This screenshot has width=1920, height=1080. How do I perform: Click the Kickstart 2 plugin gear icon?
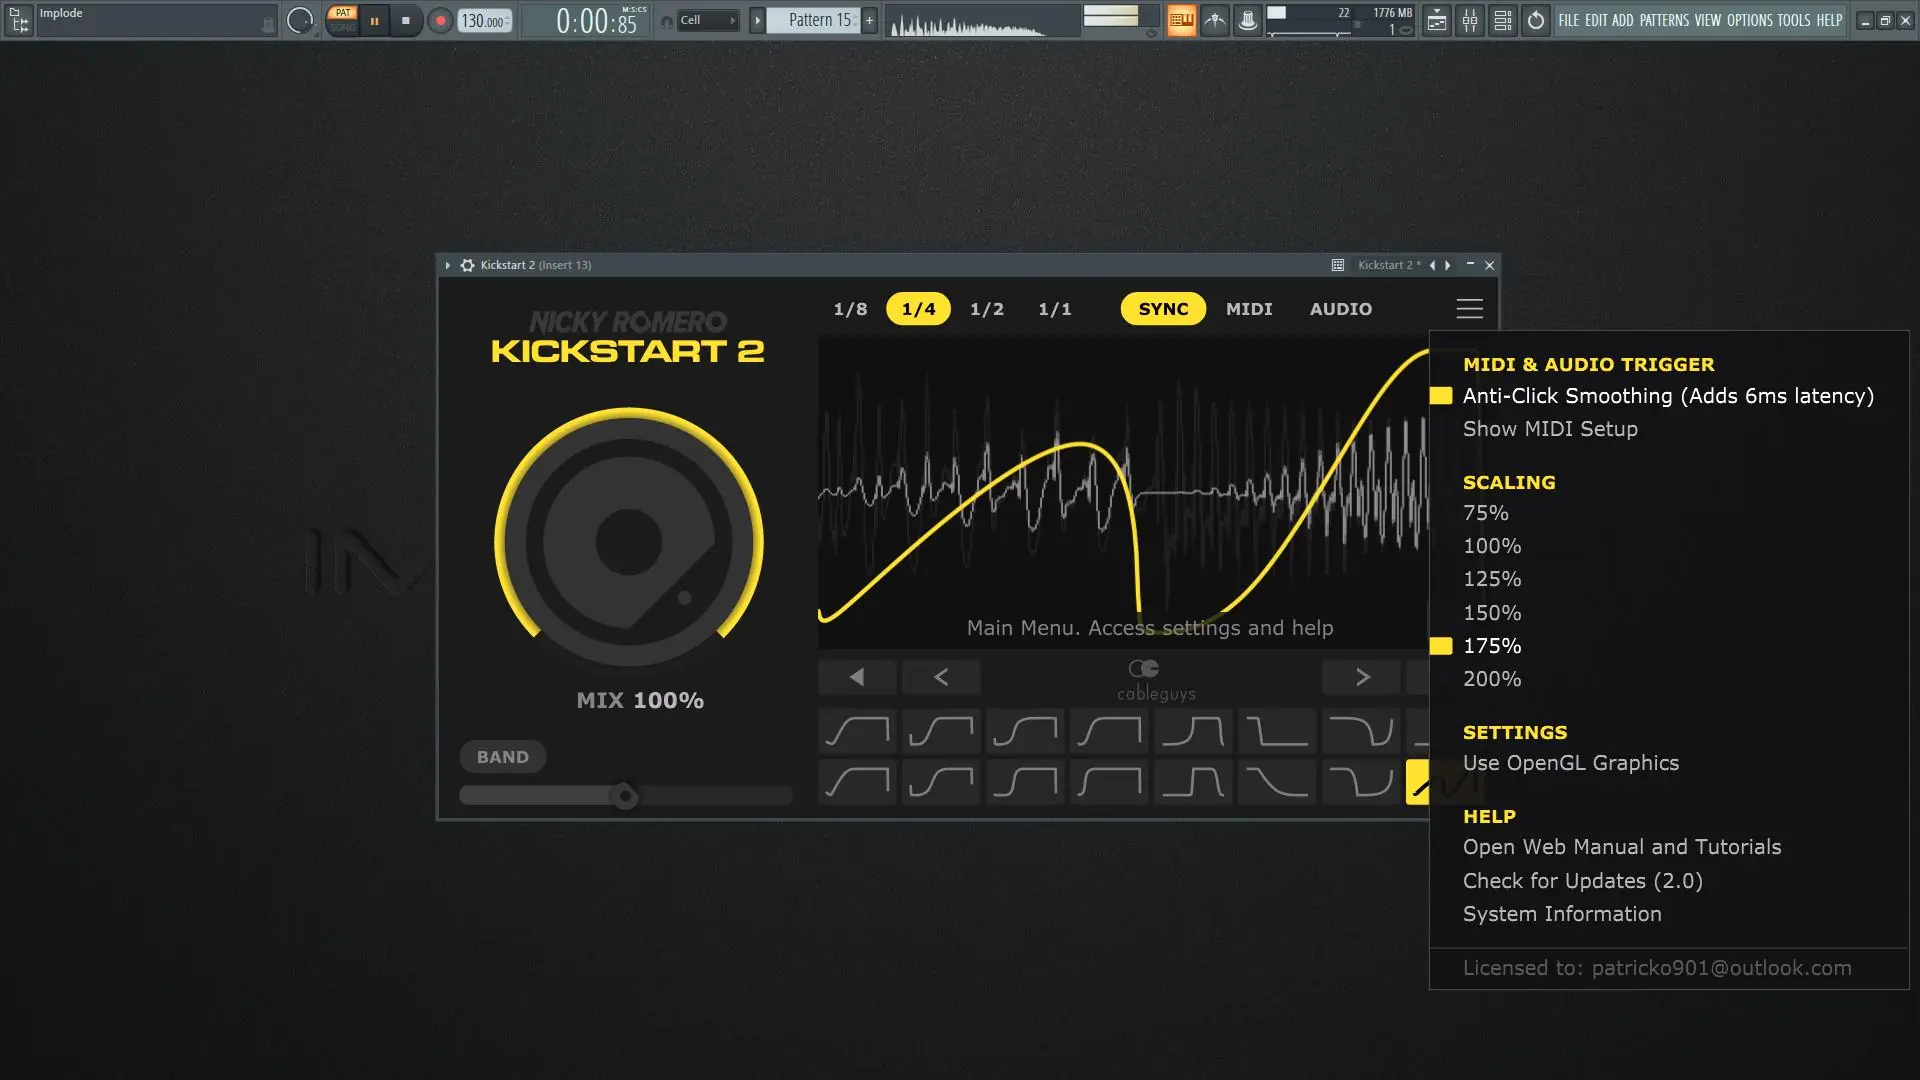click(467, 265)
